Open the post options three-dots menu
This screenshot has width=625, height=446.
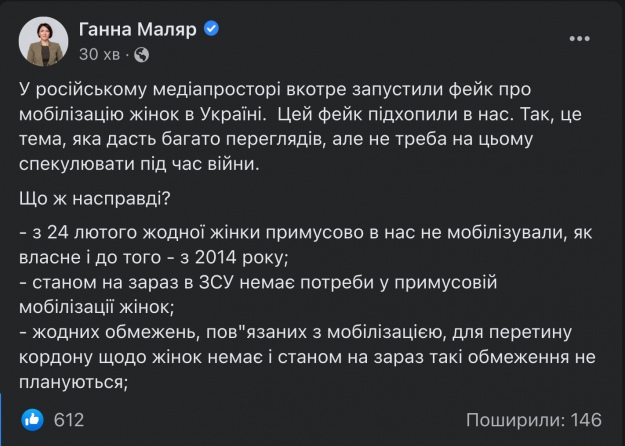[x=578, y=39]
